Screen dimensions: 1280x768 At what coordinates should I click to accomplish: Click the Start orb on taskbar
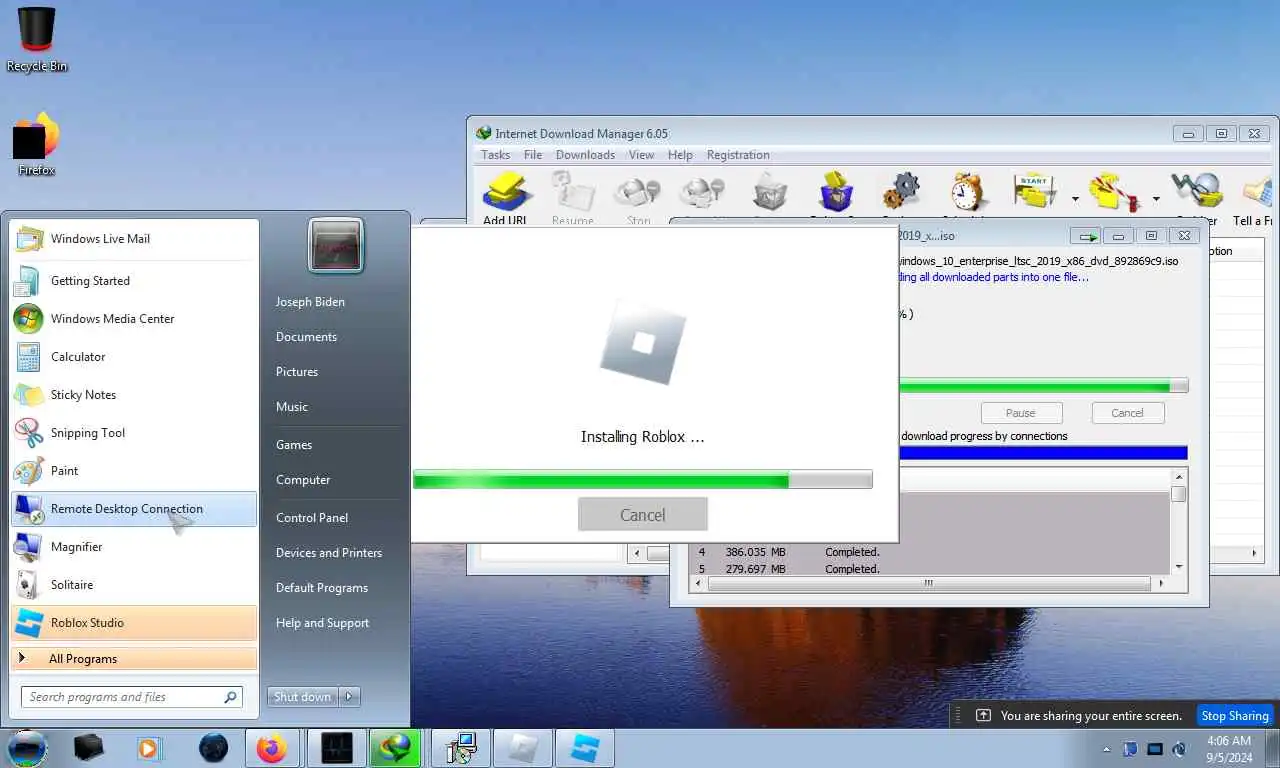point(28,747)
